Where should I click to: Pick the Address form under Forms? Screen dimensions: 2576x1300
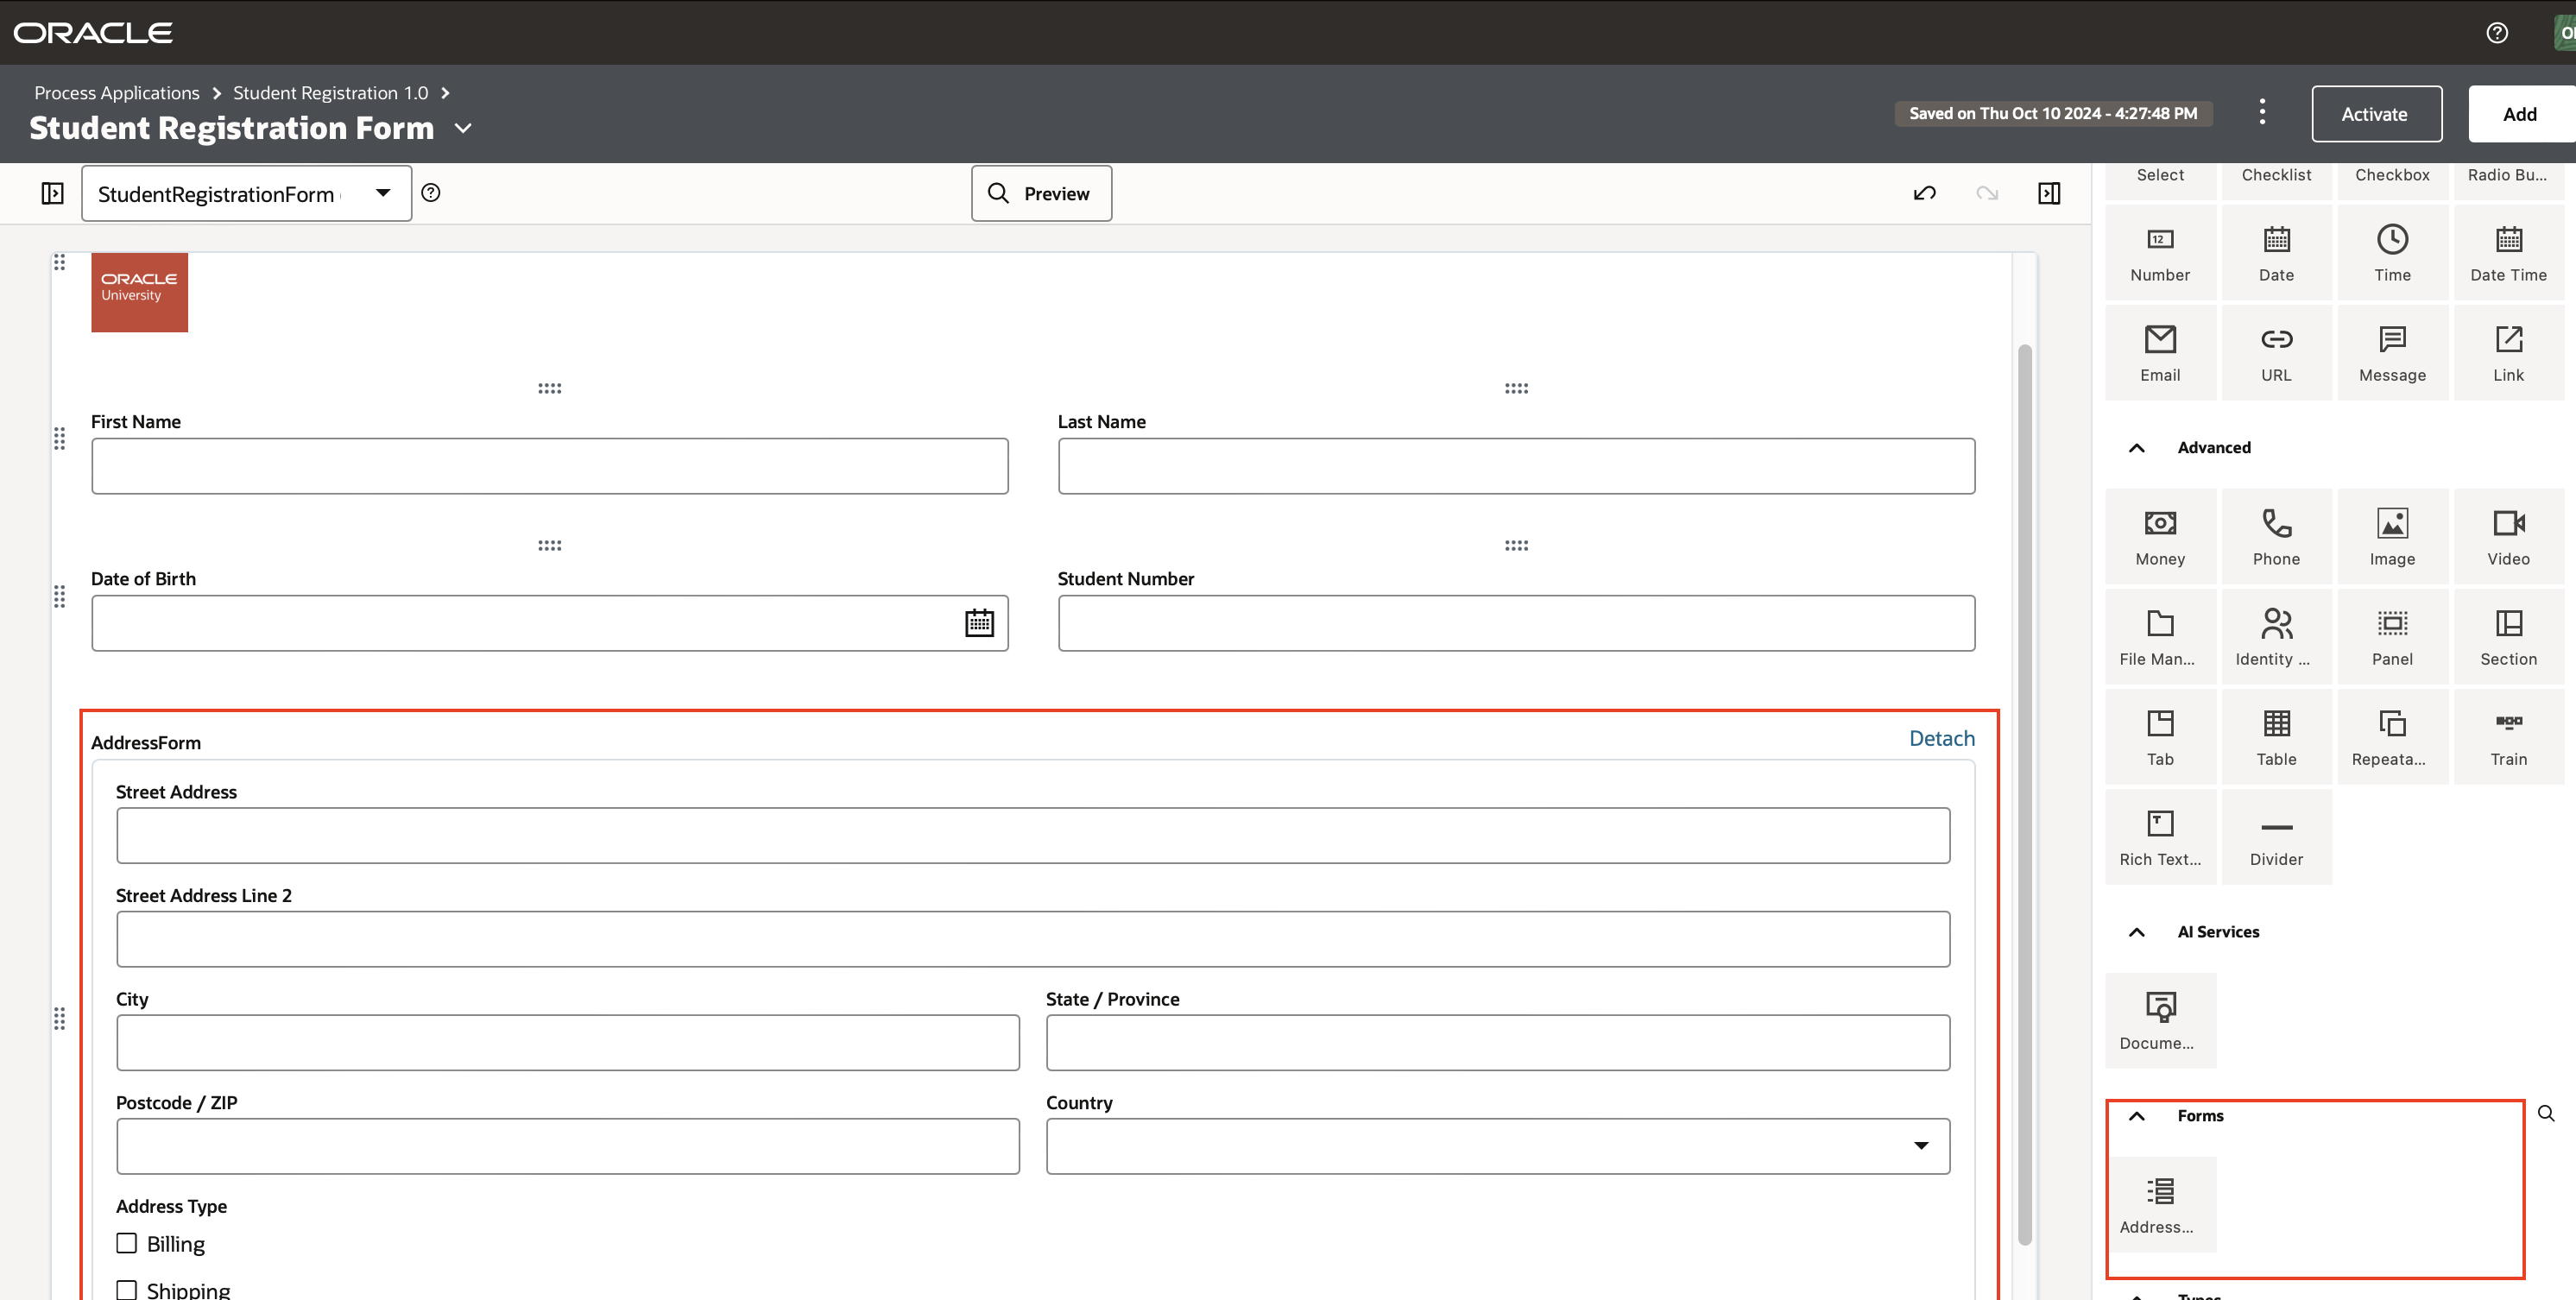pos(2160,1205)
